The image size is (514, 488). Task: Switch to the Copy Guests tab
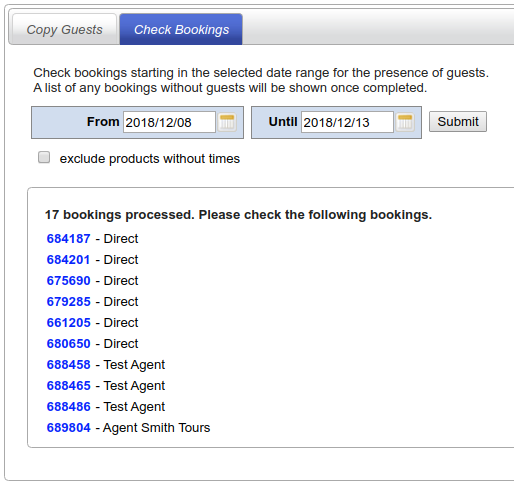[x=64, y=29]
